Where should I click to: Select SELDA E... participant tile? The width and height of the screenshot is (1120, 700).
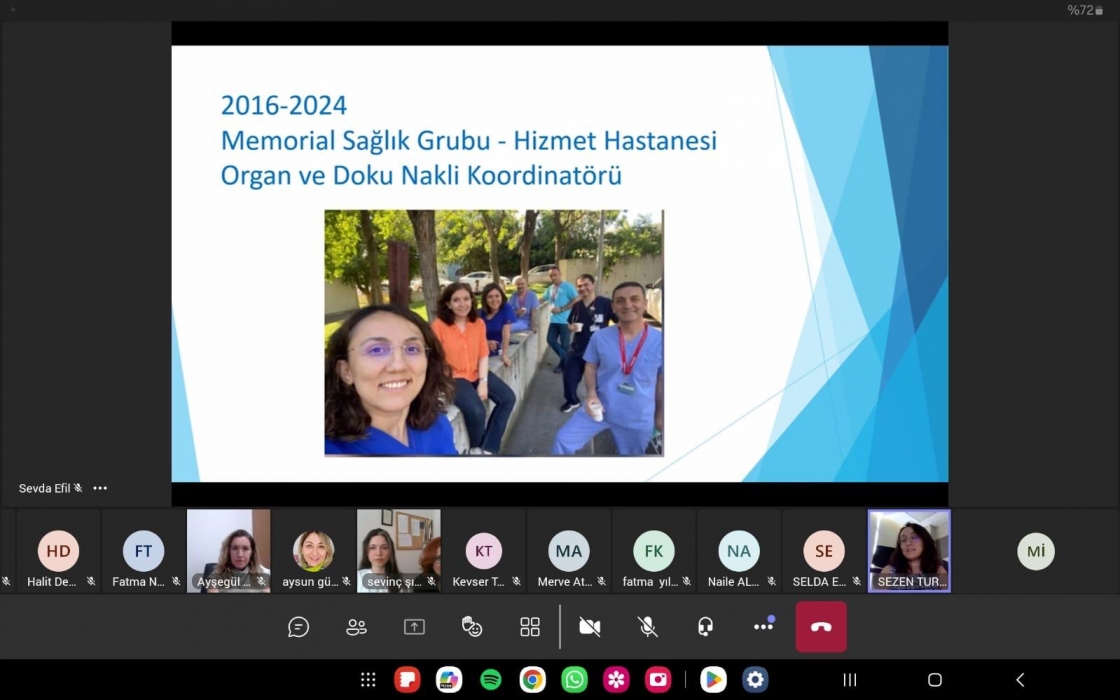[824, 551]
